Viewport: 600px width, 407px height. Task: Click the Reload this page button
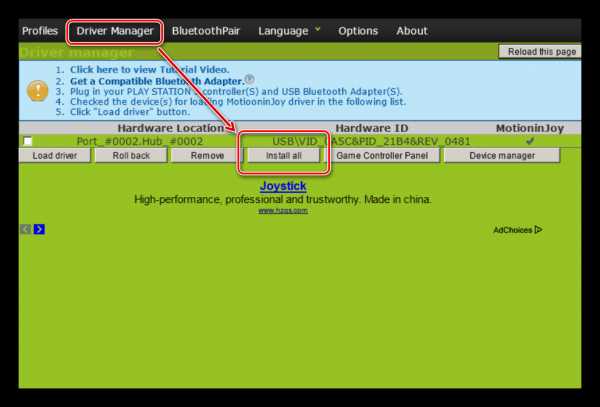540,52
